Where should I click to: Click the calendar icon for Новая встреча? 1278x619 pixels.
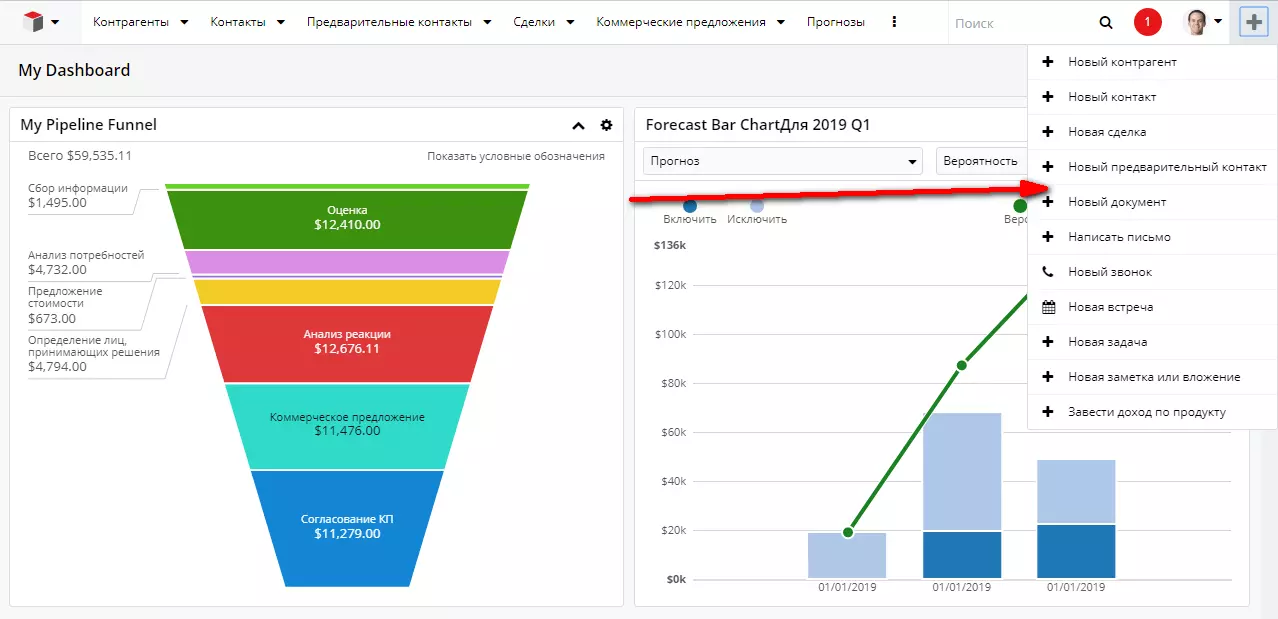[x=1048, y=307]
